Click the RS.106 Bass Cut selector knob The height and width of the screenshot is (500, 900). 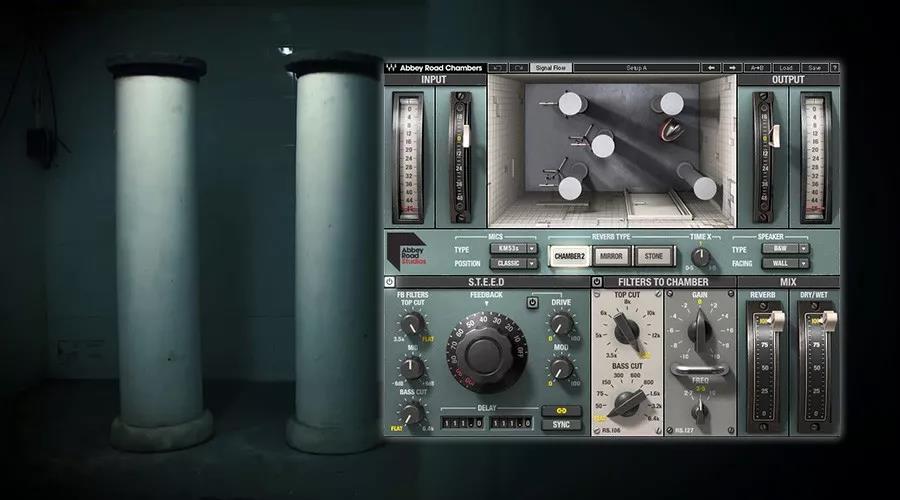[x=627, y=402]
